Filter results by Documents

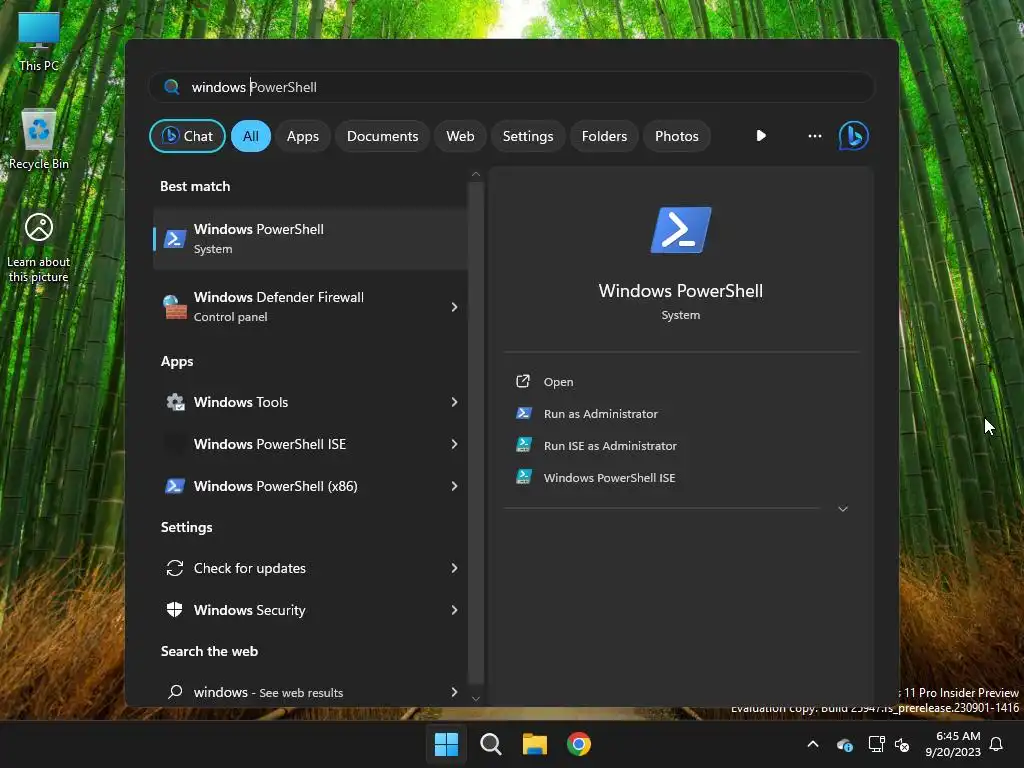click(x=383, y=136)
